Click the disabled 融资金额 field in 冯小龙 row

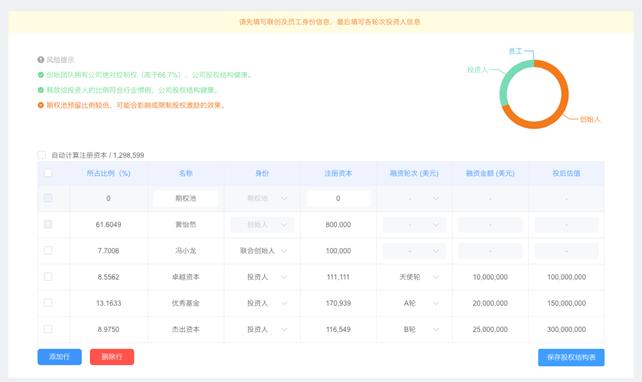pos(490,251)
